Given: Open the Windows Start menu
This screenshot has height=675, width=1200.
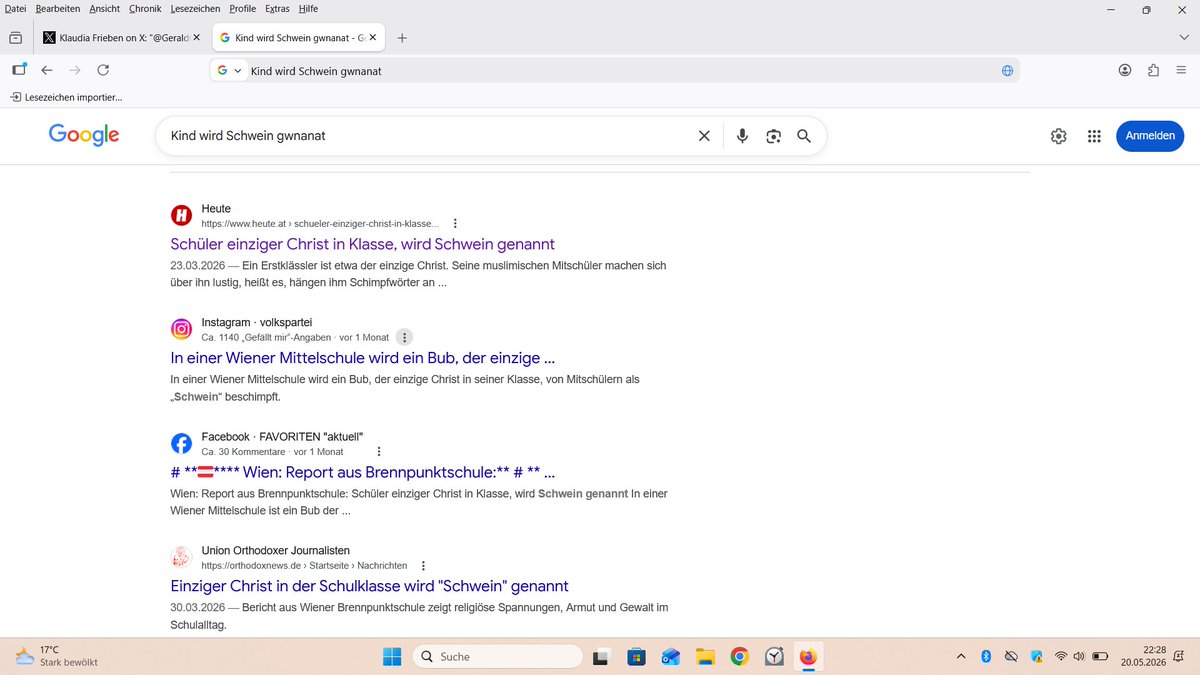Looking at the screenshot, I should [391, 657].
